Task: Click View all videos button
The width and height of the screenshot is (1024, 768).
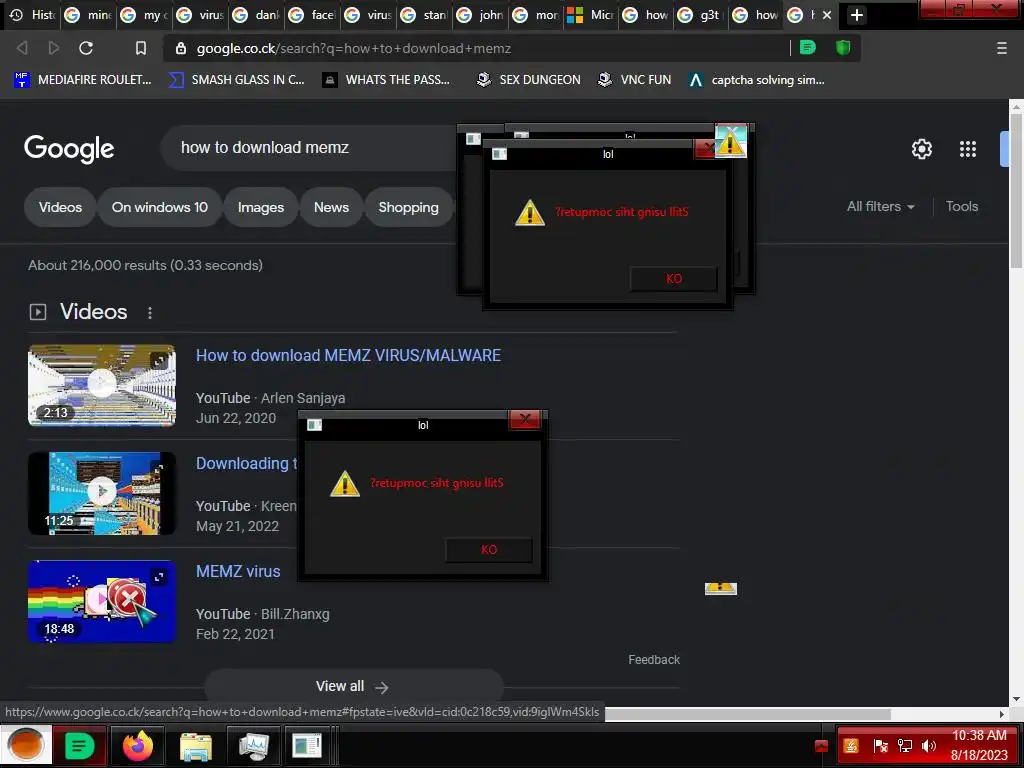Action: click(353, 686)
